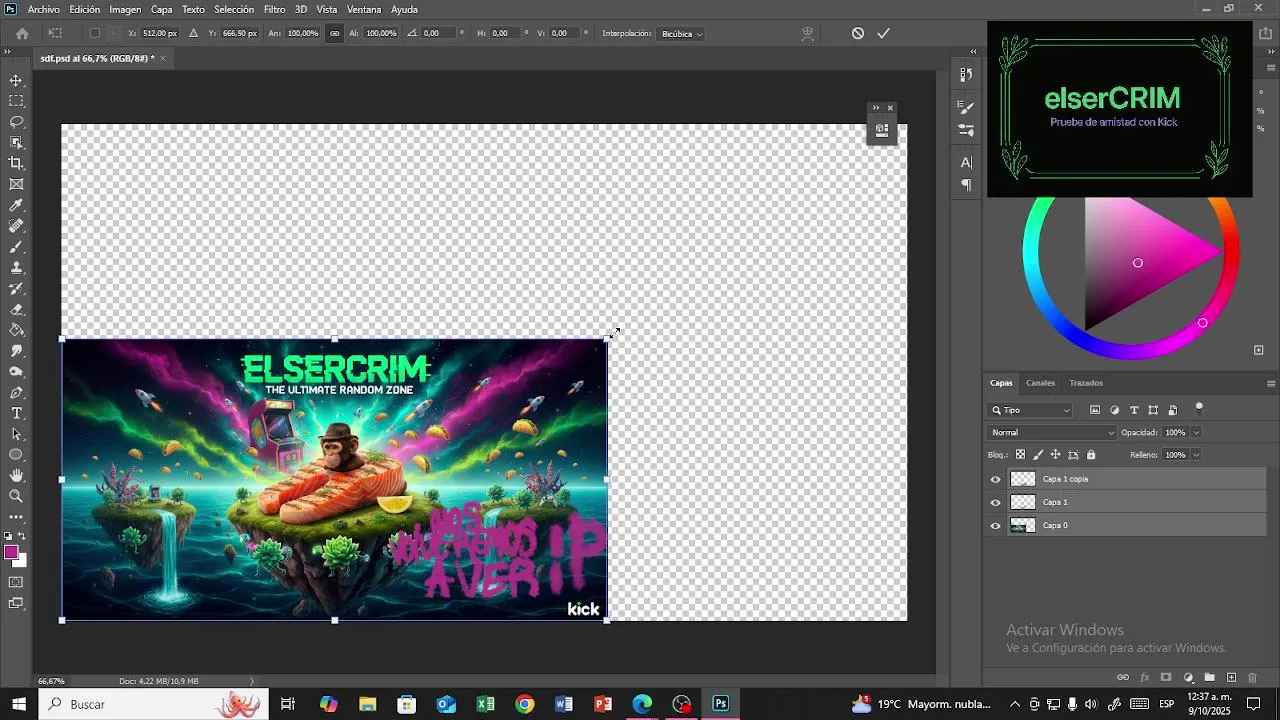Open the Layers panel options menu
This screenshot has width=1280, height=720.
coord(1271,383)
